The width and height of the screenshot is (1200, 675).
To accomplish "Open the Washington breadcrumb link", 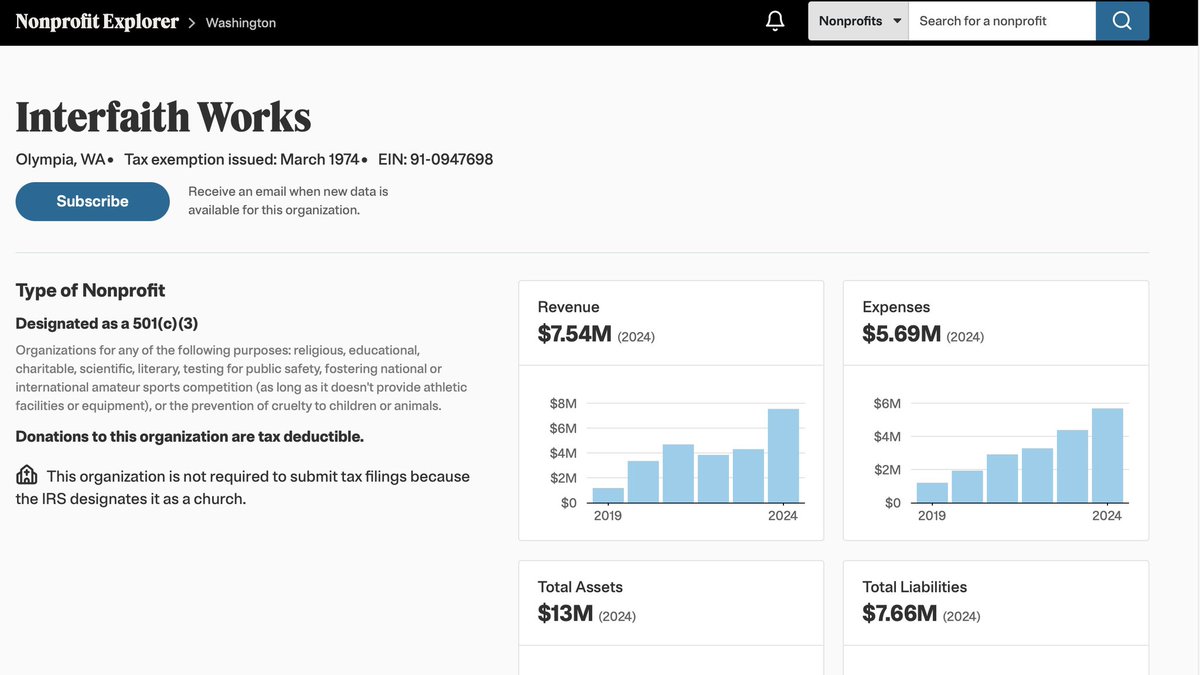I will pos(241,22).
